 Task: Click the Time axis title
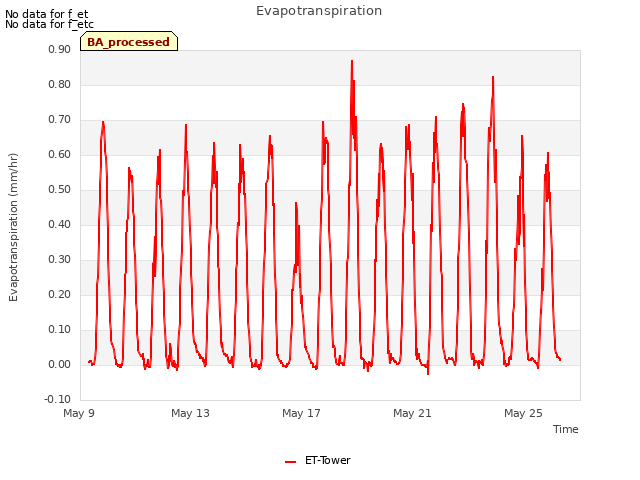pyautogui.click(x=566, y=429)
